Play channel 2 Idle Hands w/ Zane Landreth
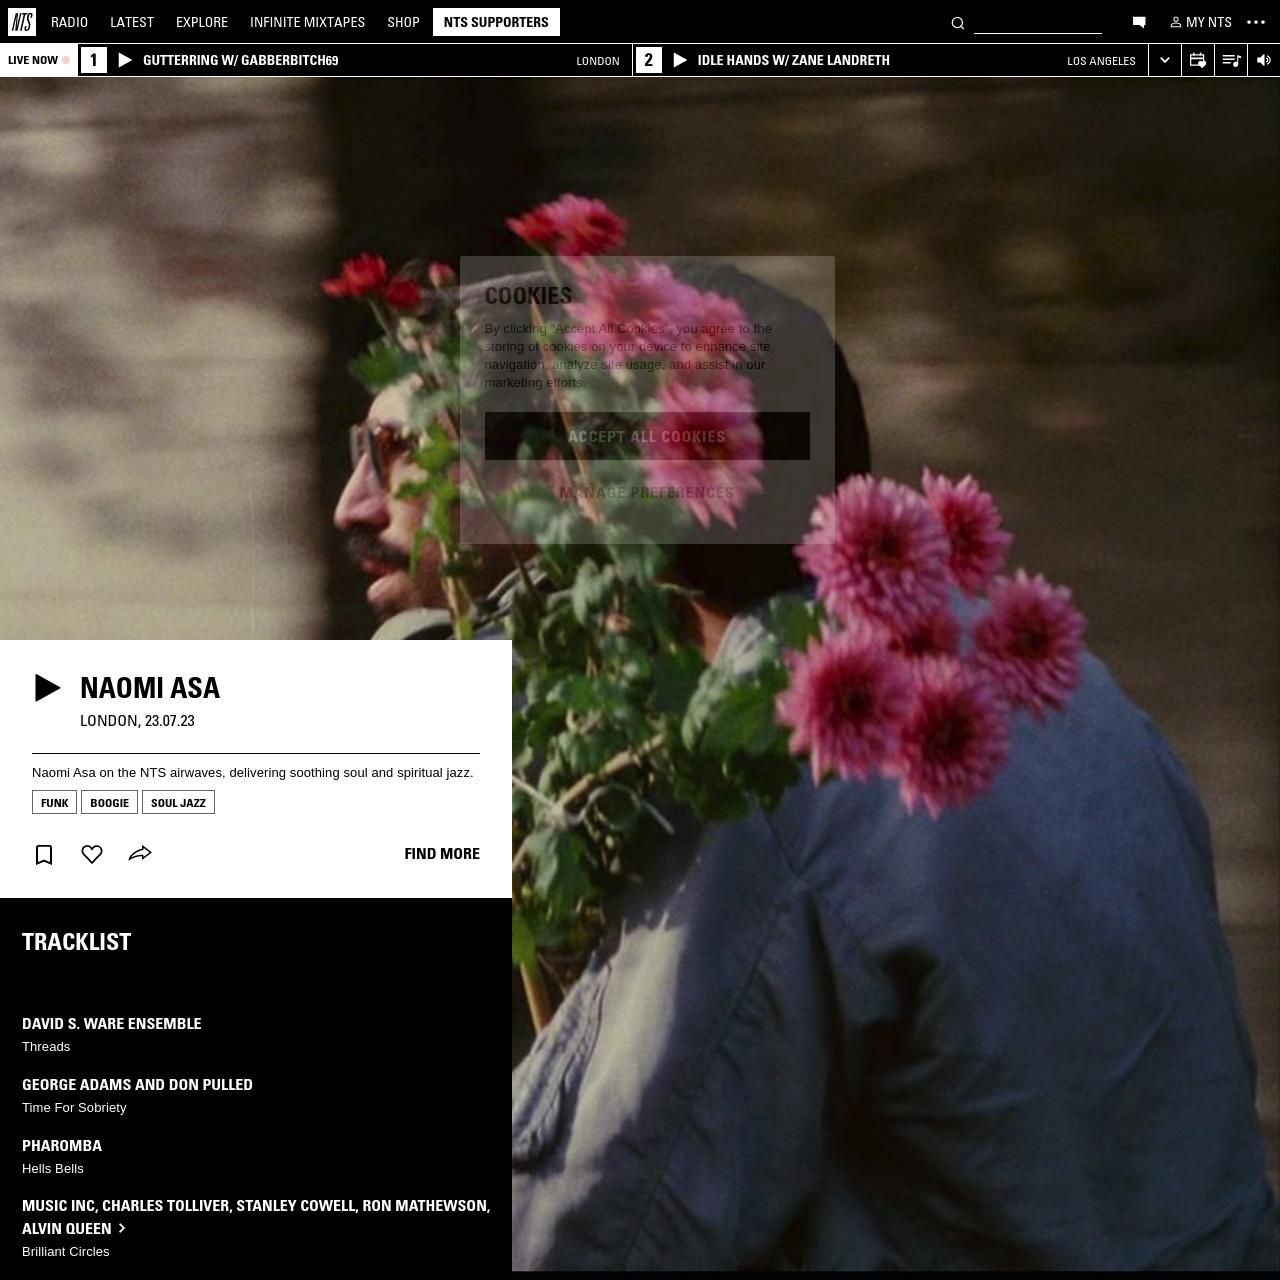 (680, 60)
